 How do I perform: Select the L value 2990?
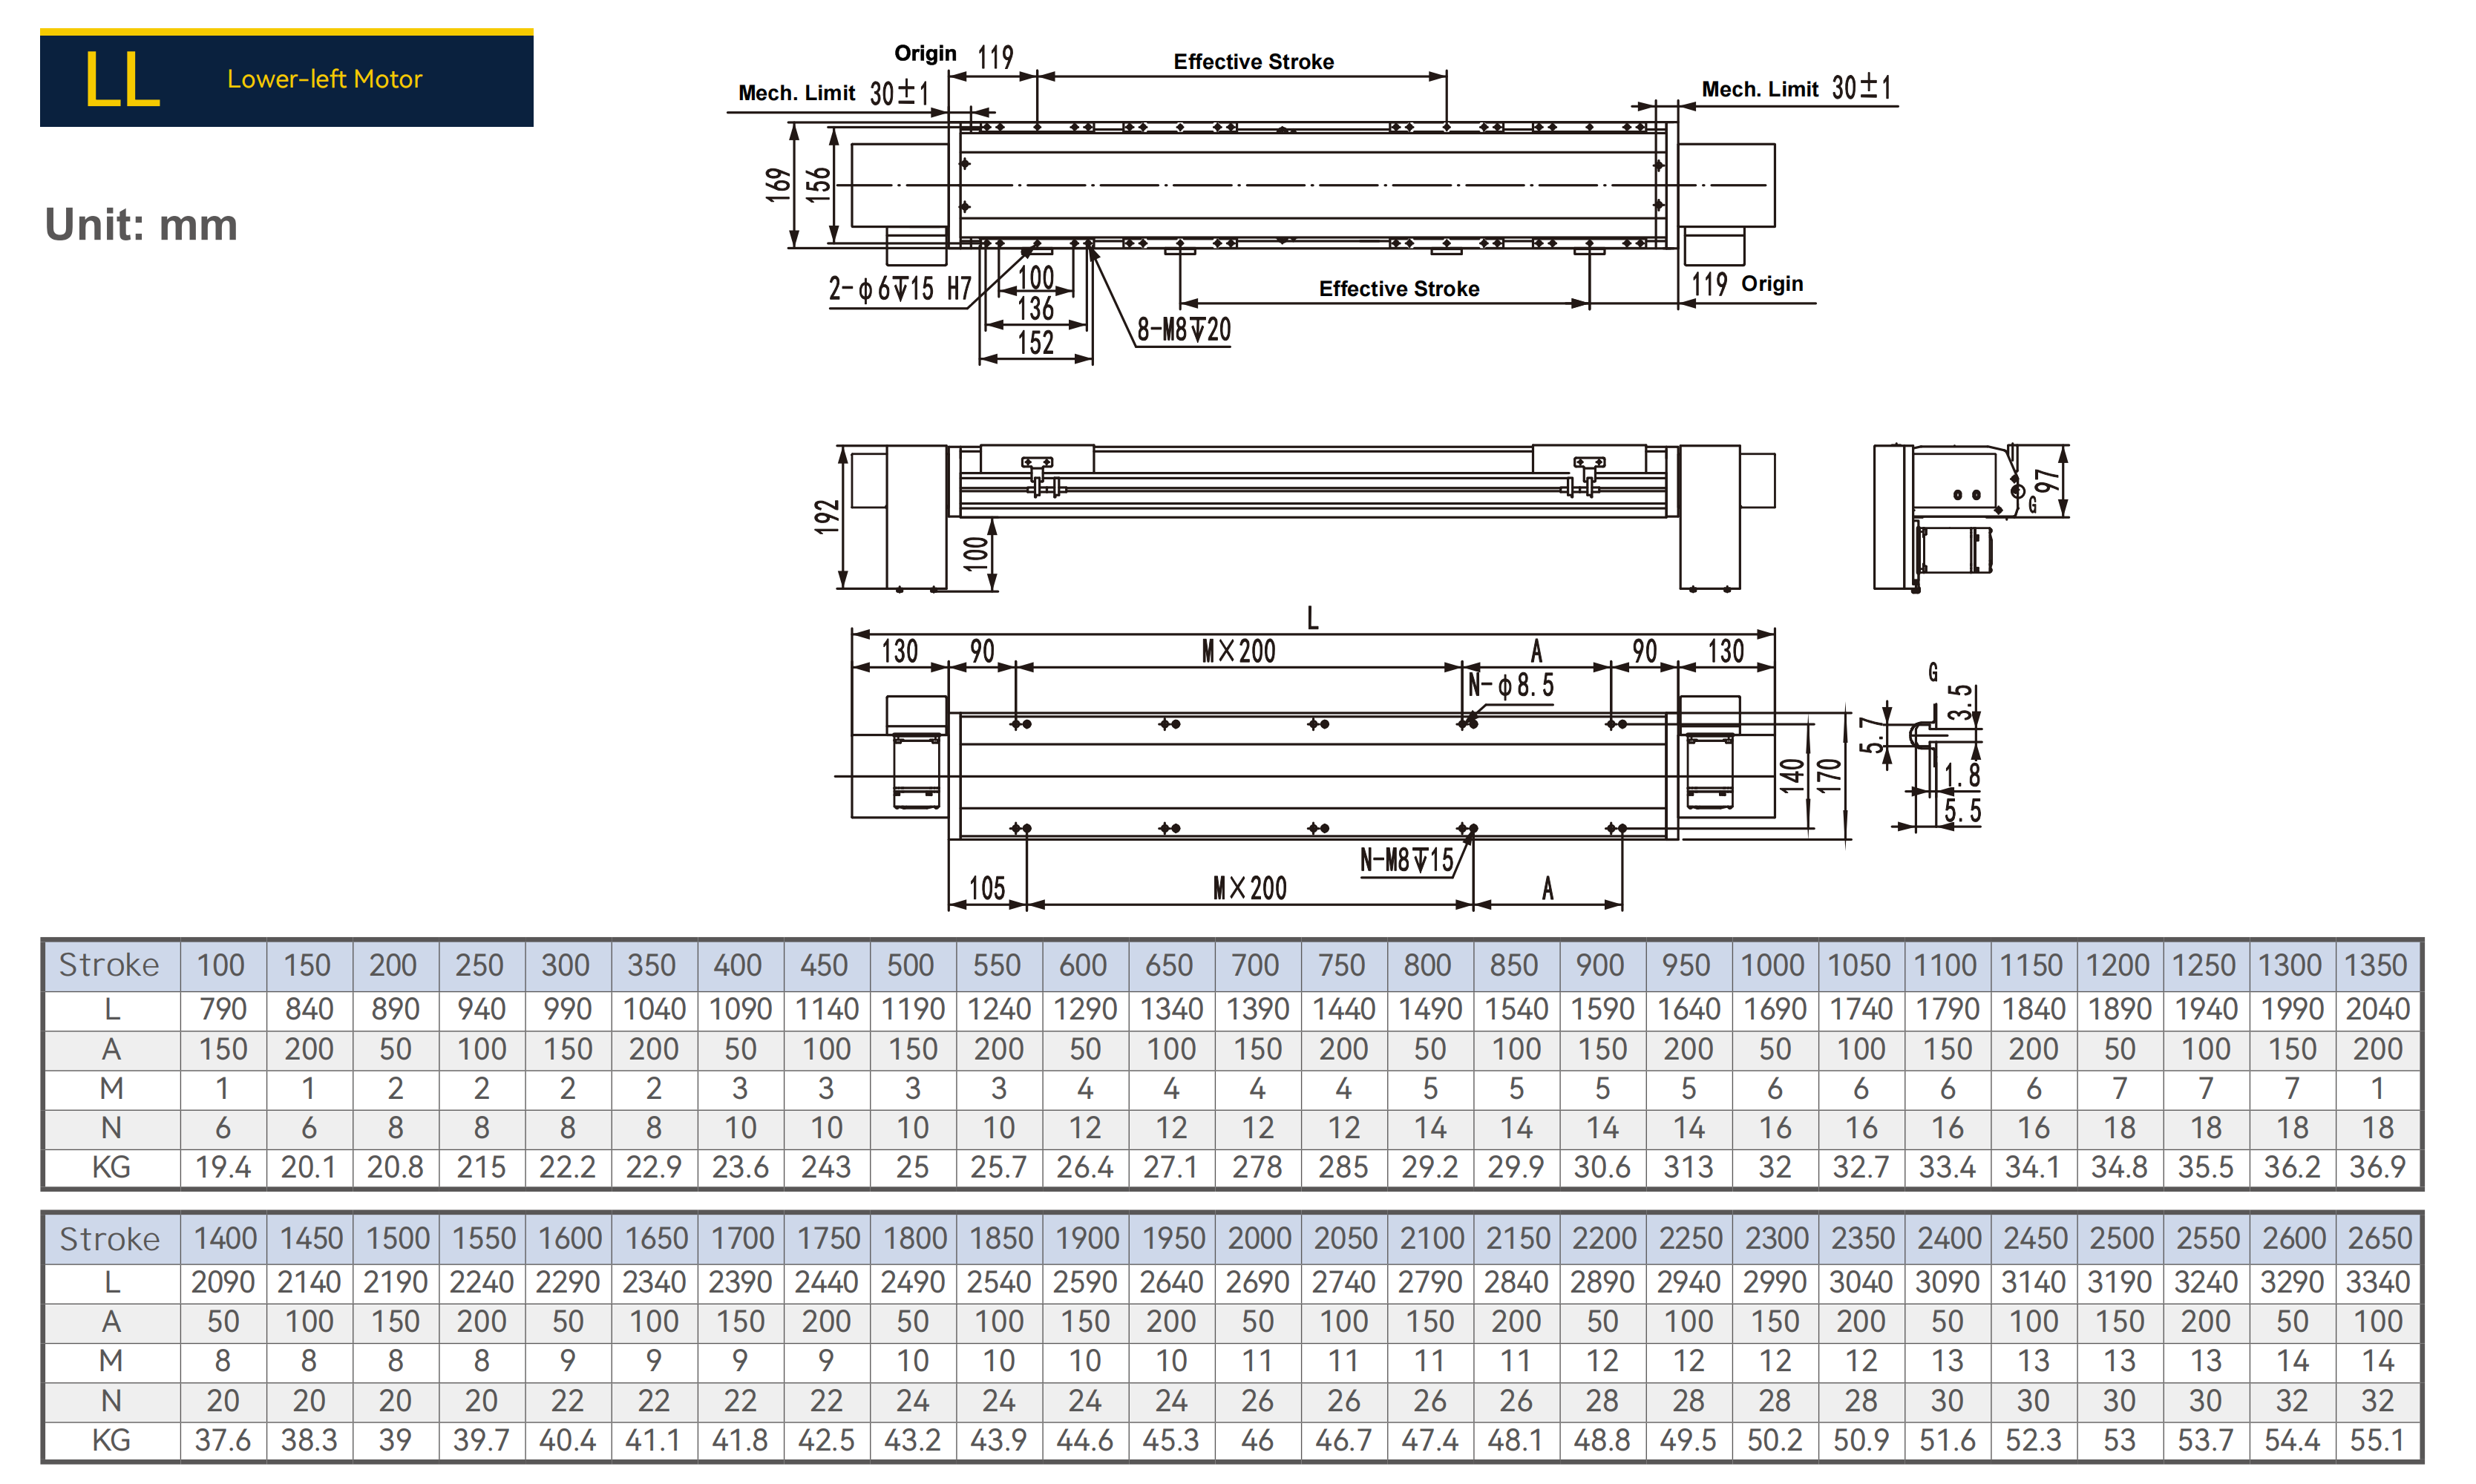pyautogui.click(x=1775, y=1282)
